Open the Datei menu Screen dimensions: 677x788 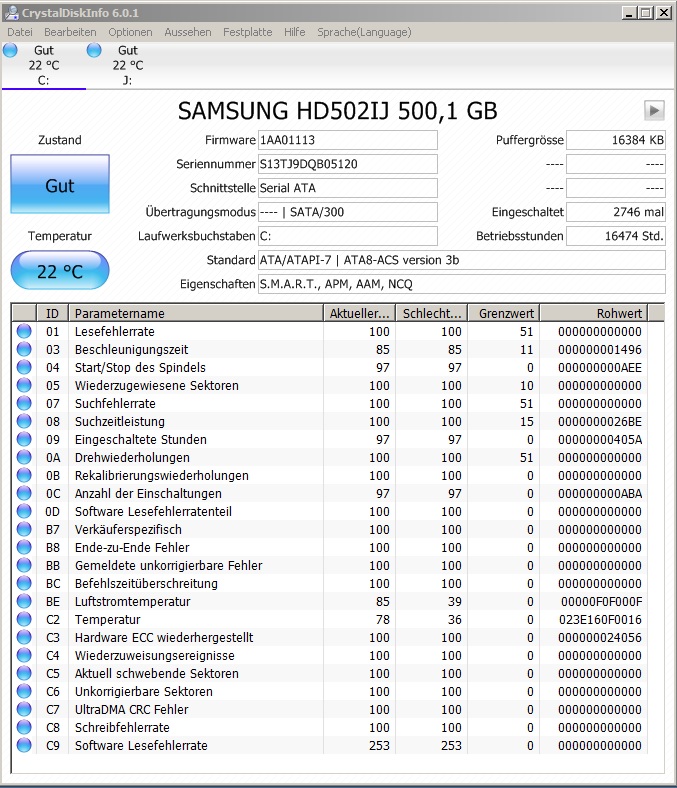[20, 32]
